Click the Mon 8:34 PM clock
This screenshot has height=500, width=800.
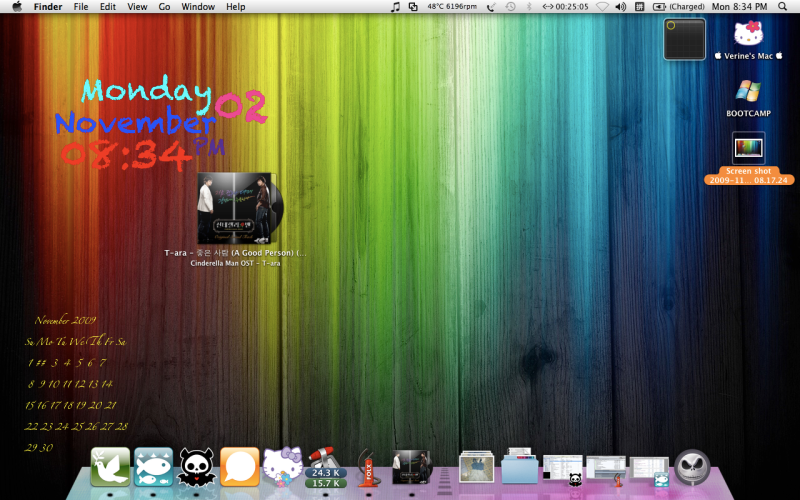pos(739,7)
